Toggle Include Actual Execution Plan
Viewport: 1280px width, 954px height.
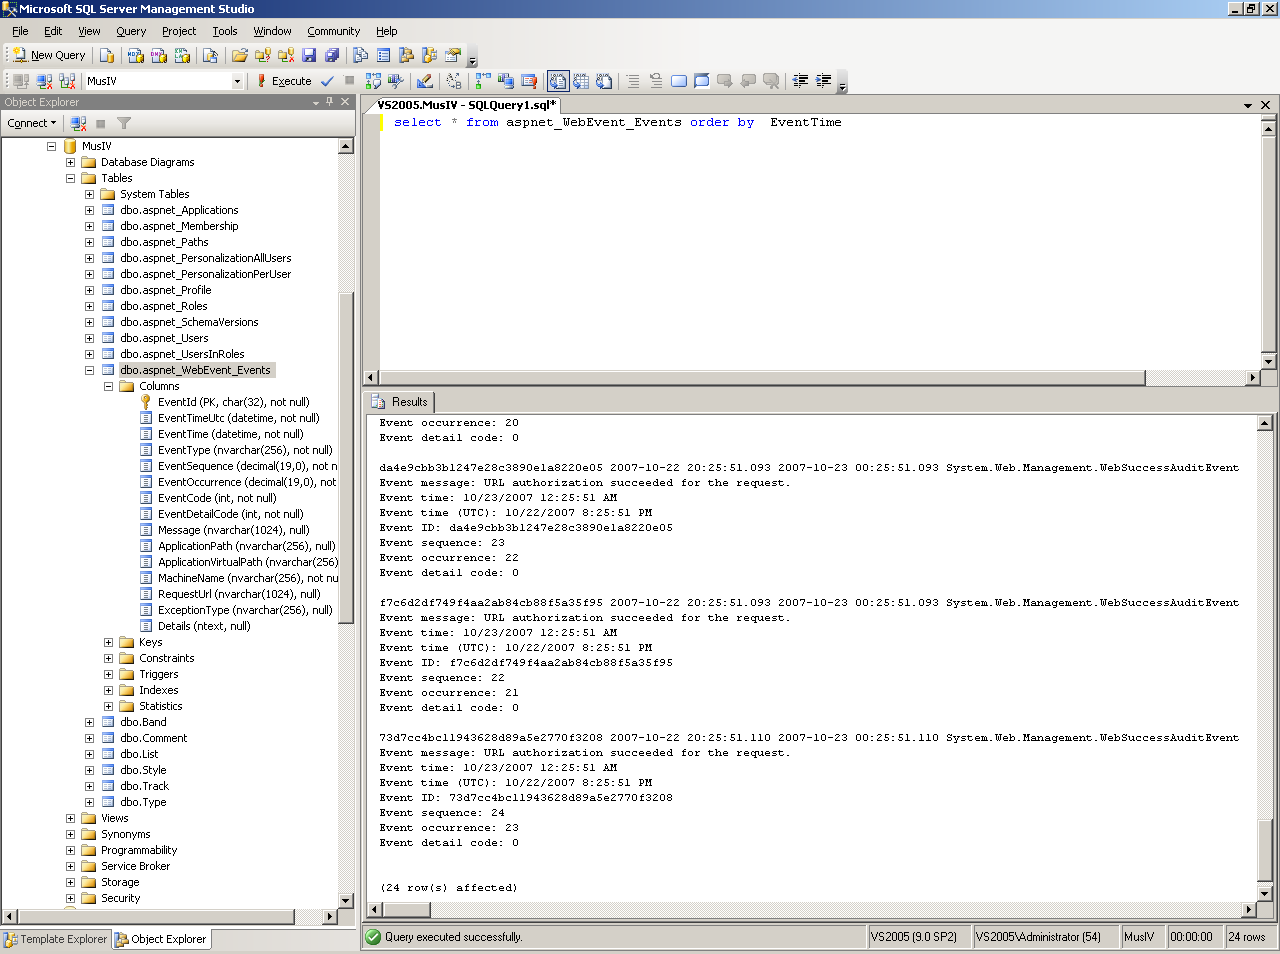pyautogui.click(x=483, y=81)
